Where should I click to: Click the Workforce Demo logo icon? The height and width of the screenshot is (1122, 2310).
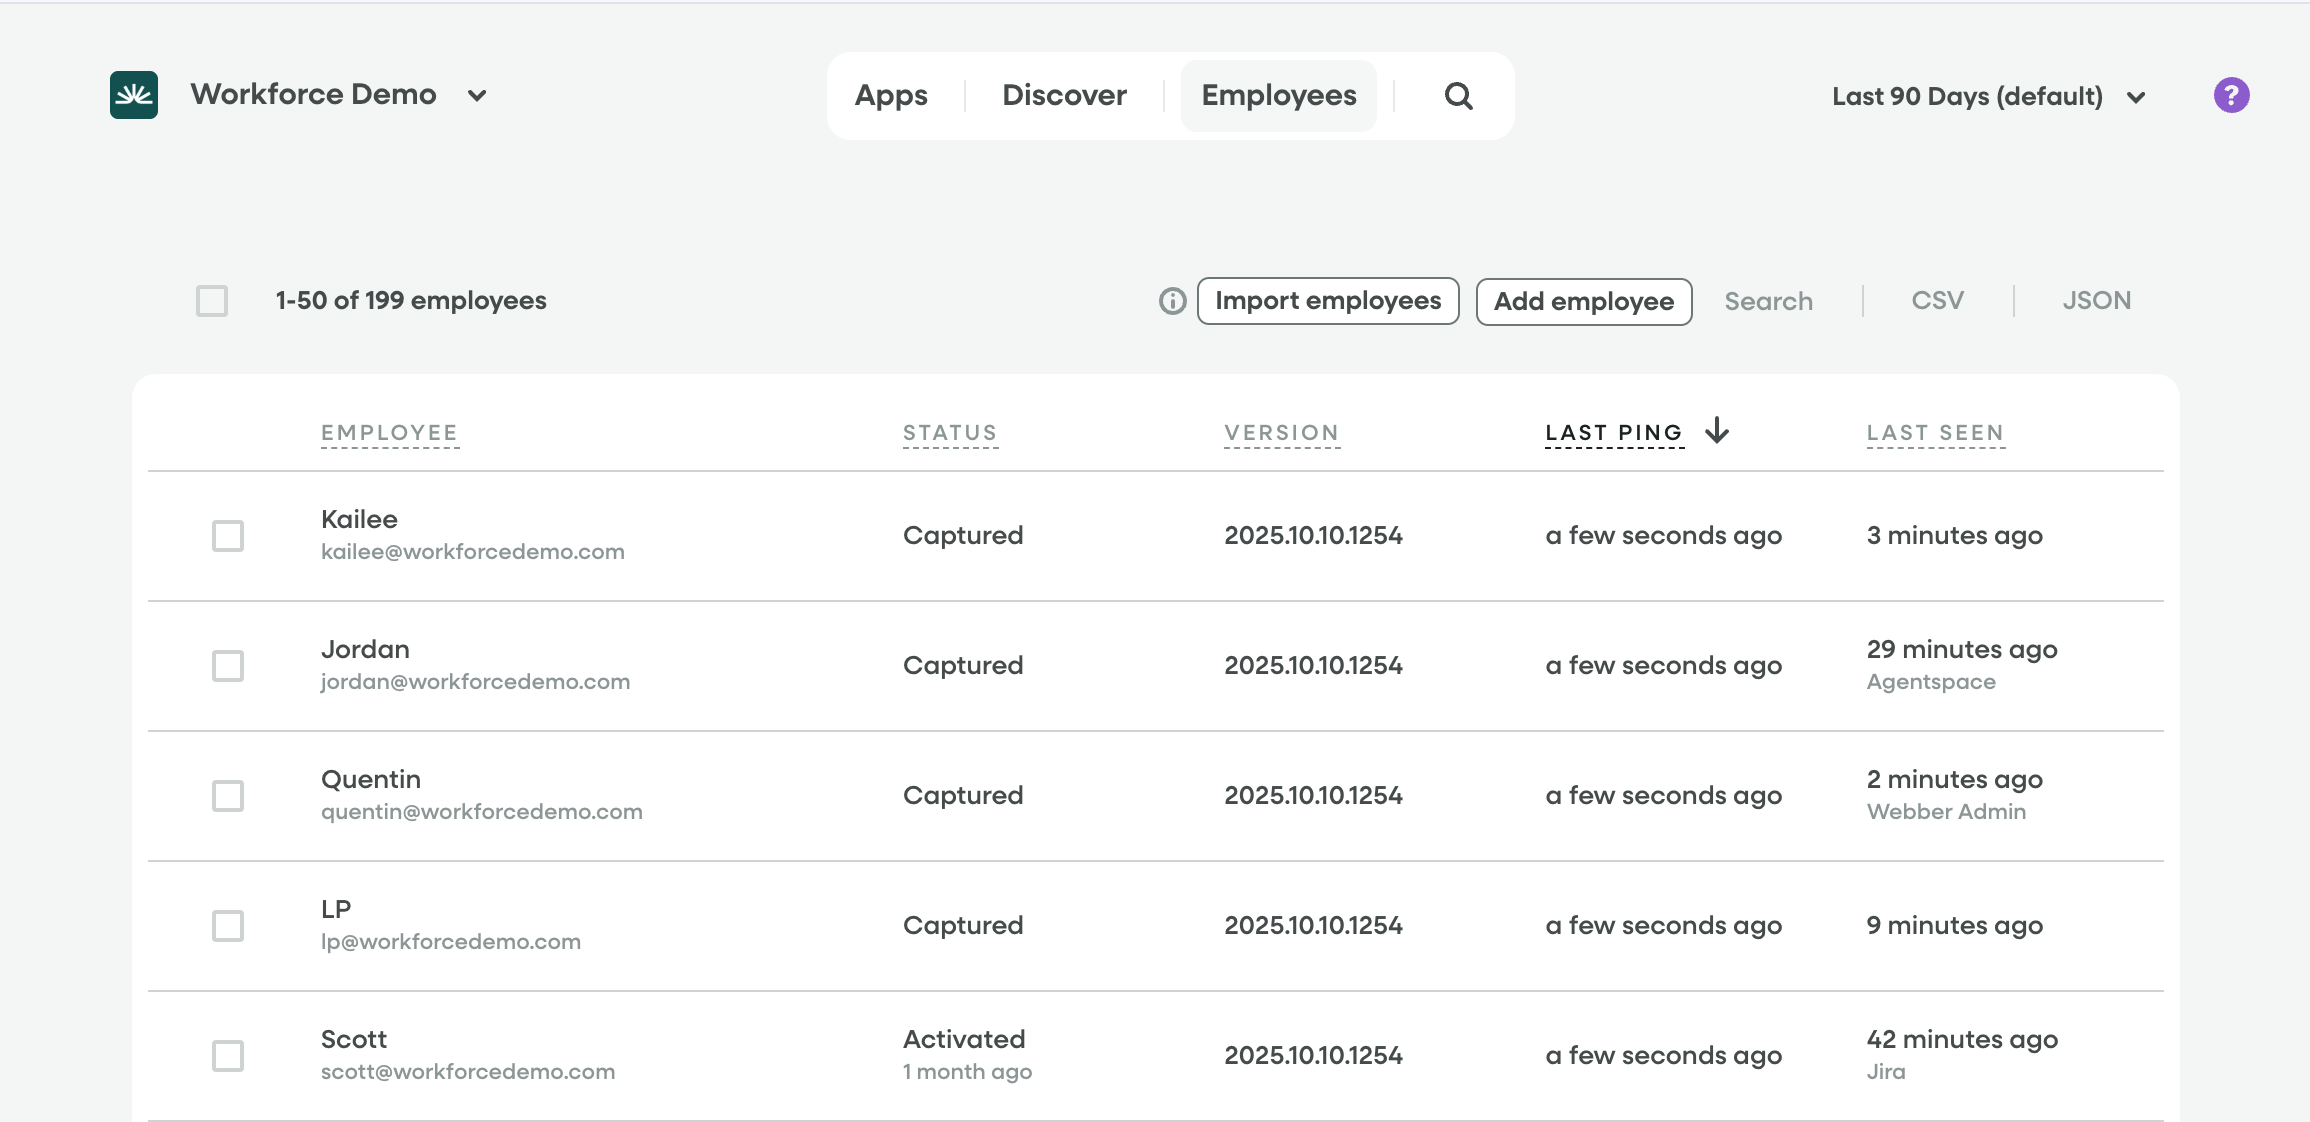134,95
